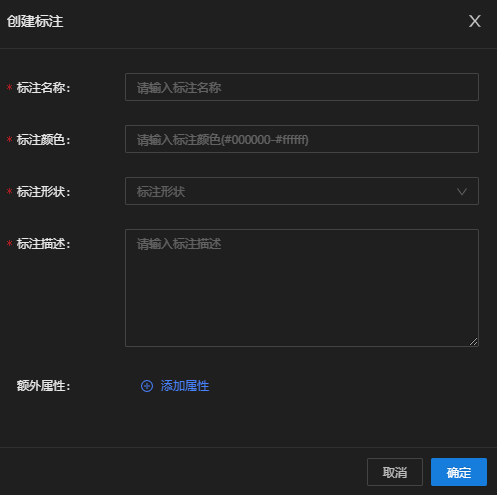The image size is (497, 495).
Task: Click the resize grip of the description textarea
Action: tap(473, 342)
